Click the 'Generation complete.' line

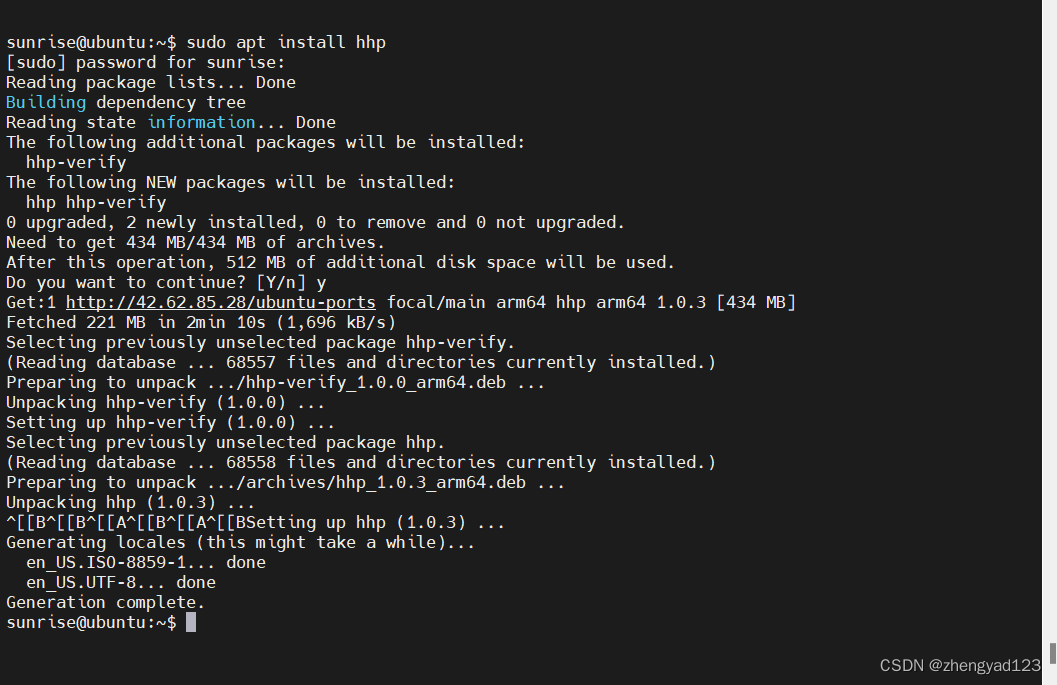[x=105, y=602]
